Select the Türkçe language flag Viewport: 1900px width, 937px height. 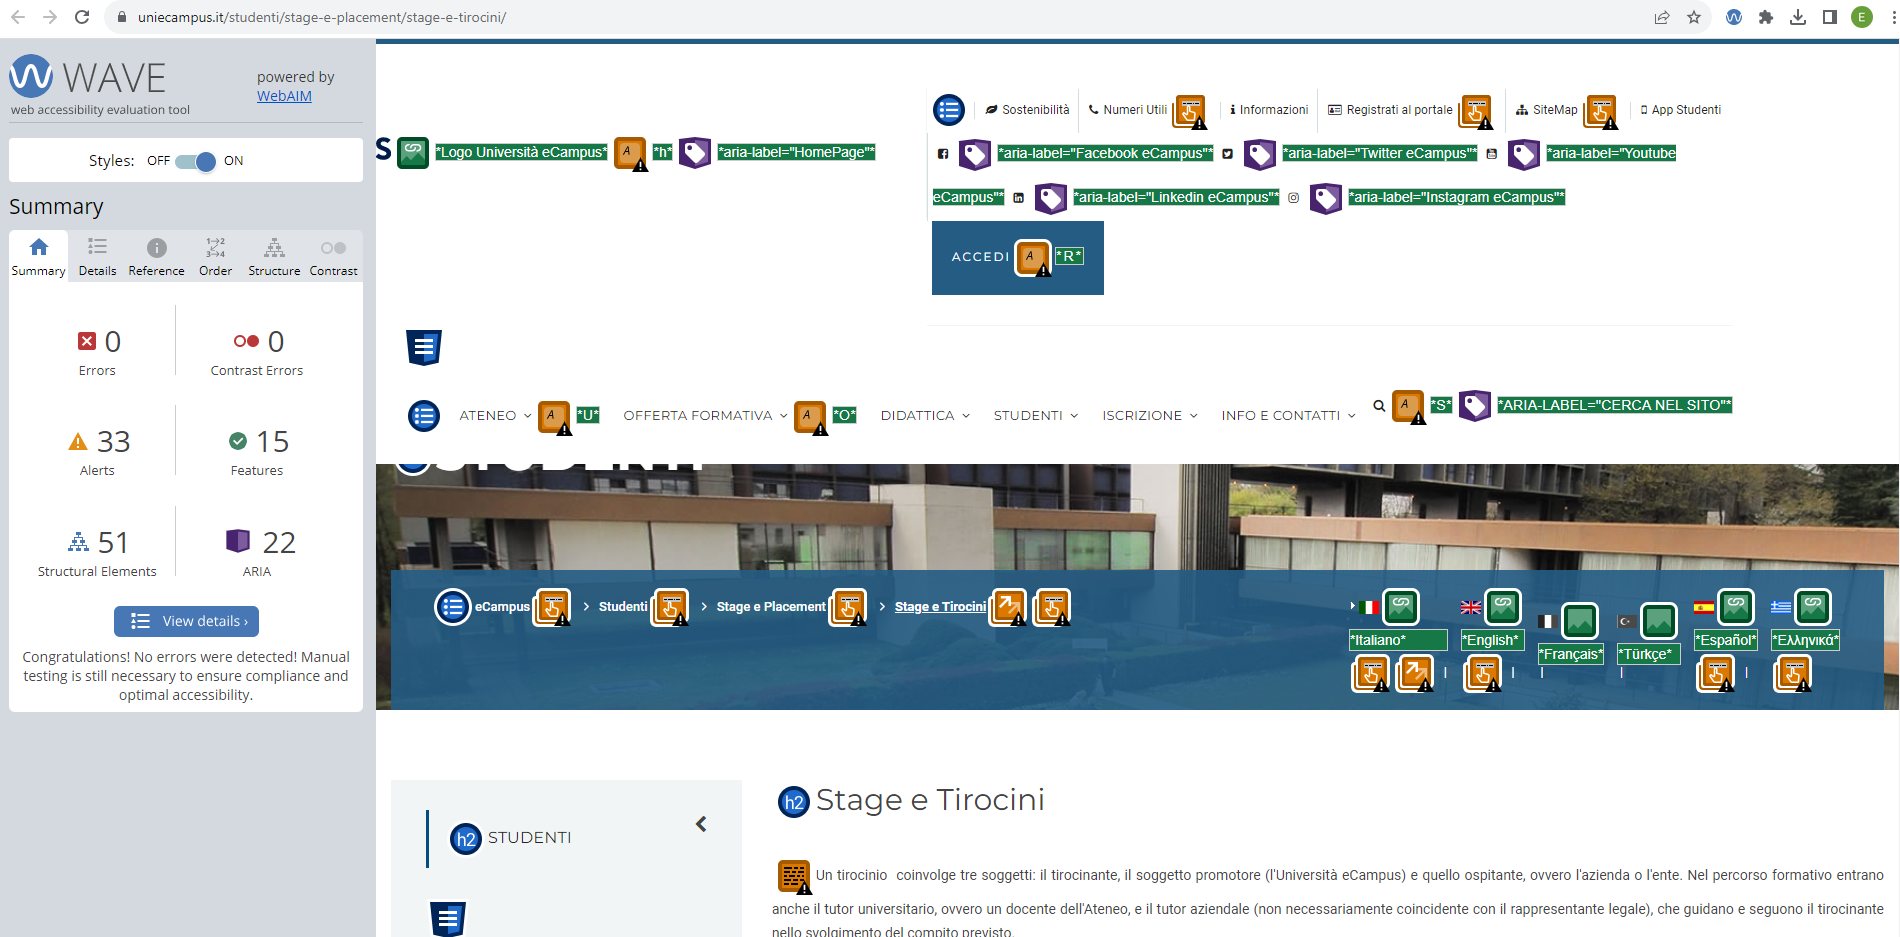coord(1627,621)
